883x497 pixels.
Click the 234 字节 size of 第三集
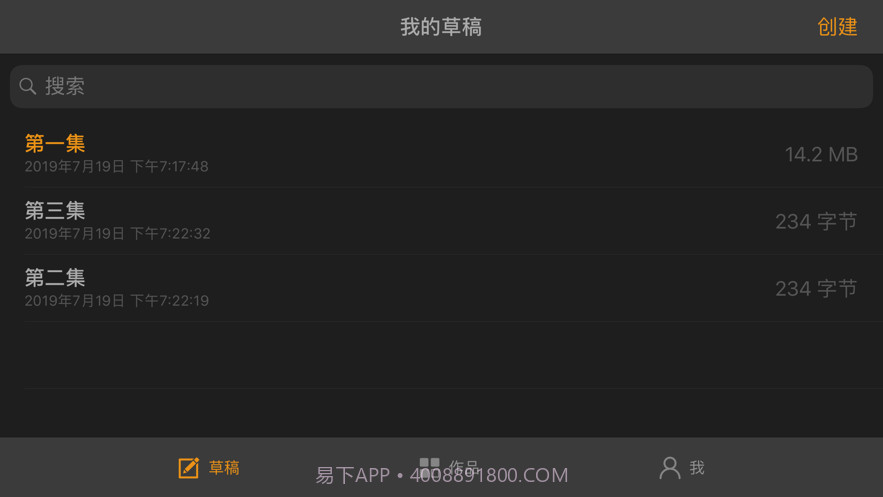[816, 221]
